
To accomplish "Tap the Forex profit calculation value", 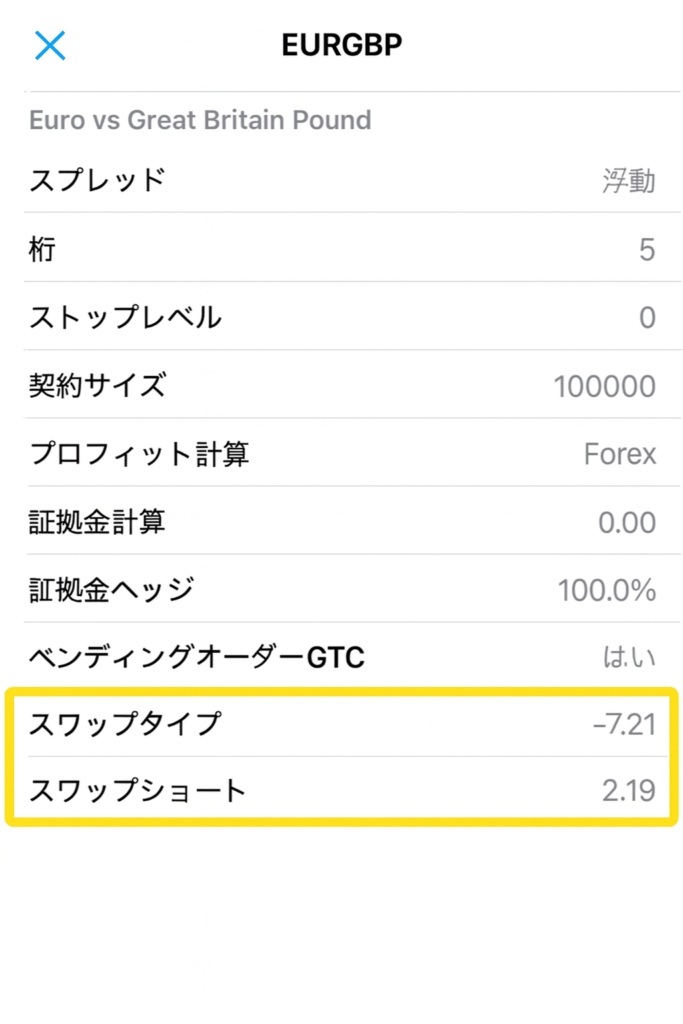I will (620, 454).
